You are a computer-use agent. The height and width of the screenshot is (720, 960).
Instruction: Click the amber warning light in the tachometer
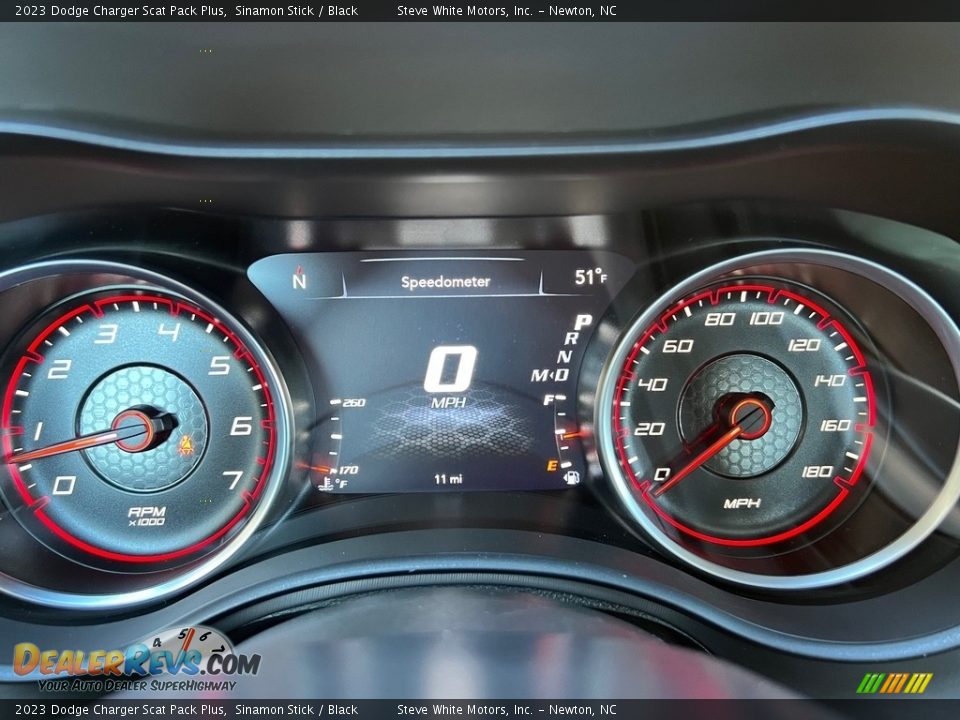[x=186, y=445]
